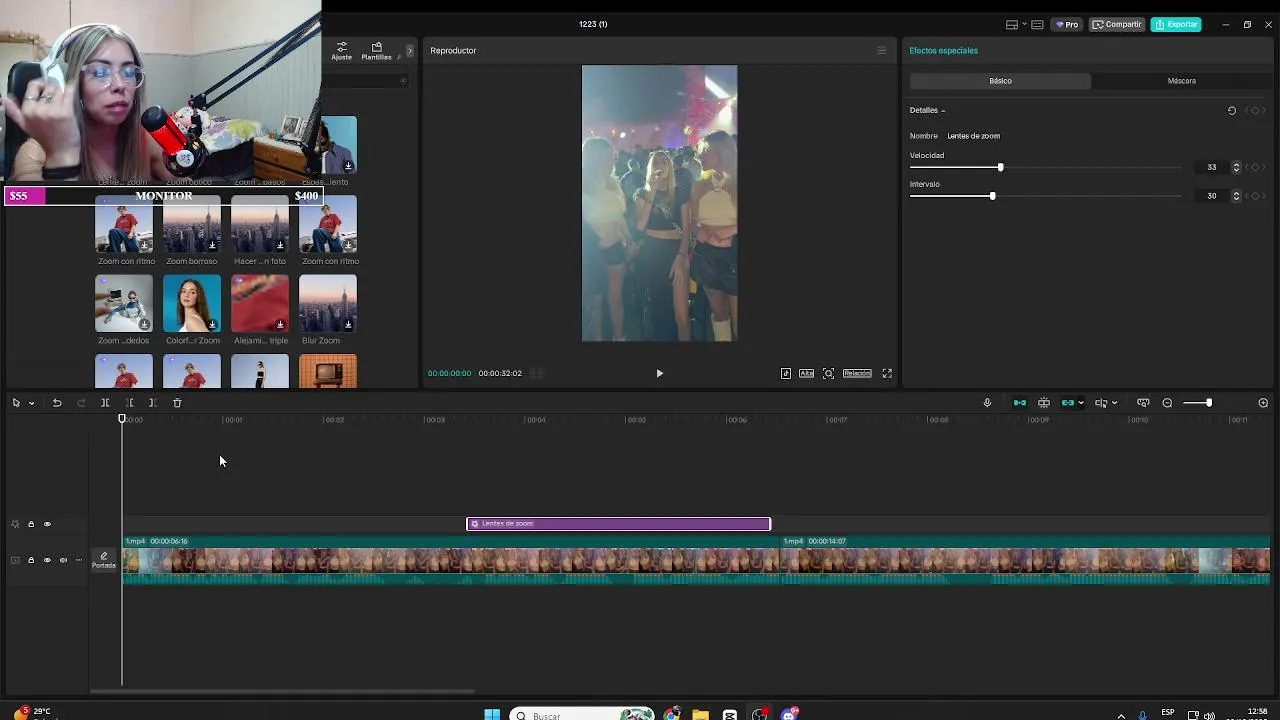Click the Windows Start button
Image resolution: width=1280 pixels, height=720 pixels.
[x=492, y=714]
